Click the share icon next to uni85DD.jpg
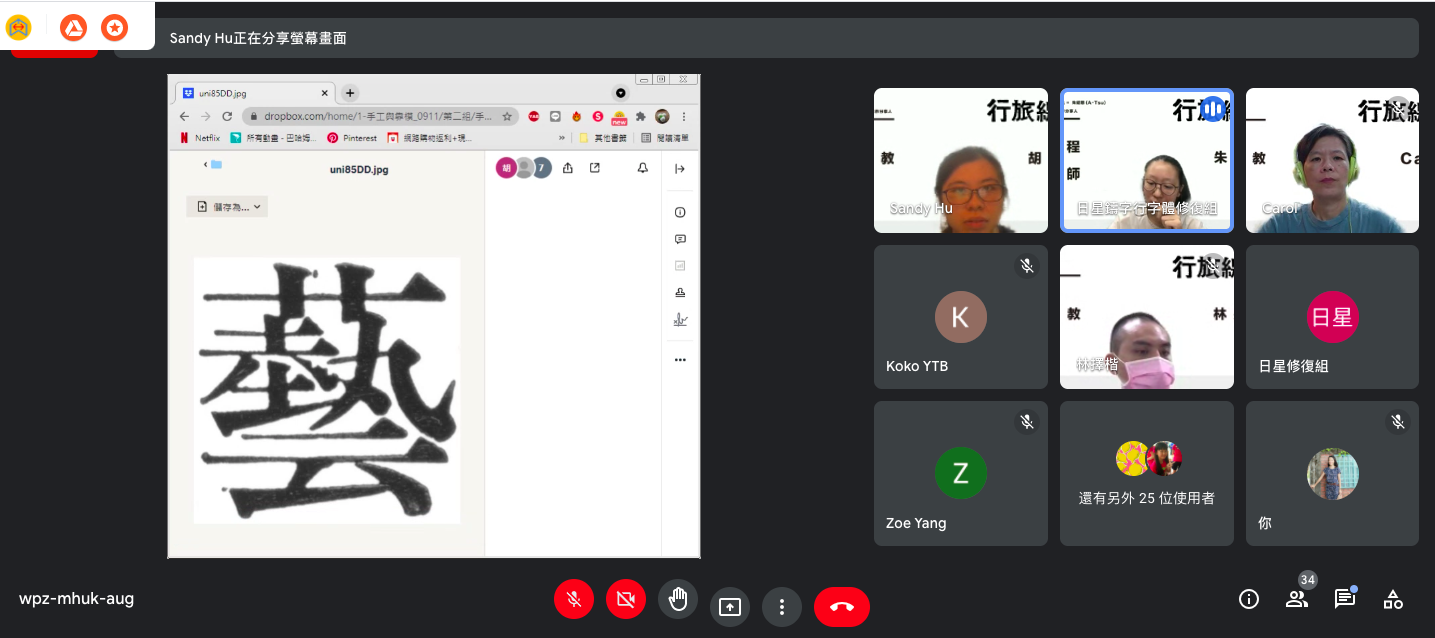The image size is (1435, 638). [x=568, y=168]
